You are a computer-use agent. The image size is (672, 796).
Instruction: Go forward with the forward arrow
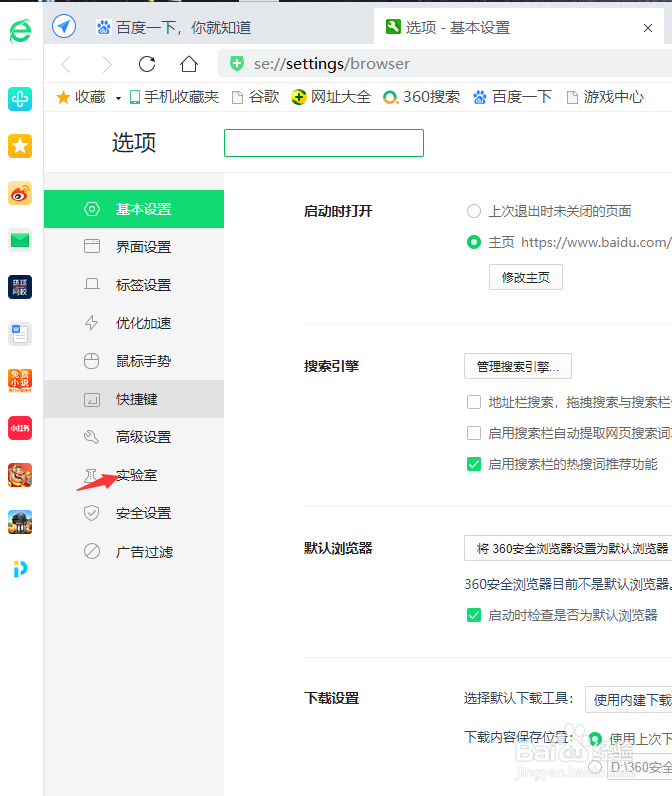pos(106,64)
